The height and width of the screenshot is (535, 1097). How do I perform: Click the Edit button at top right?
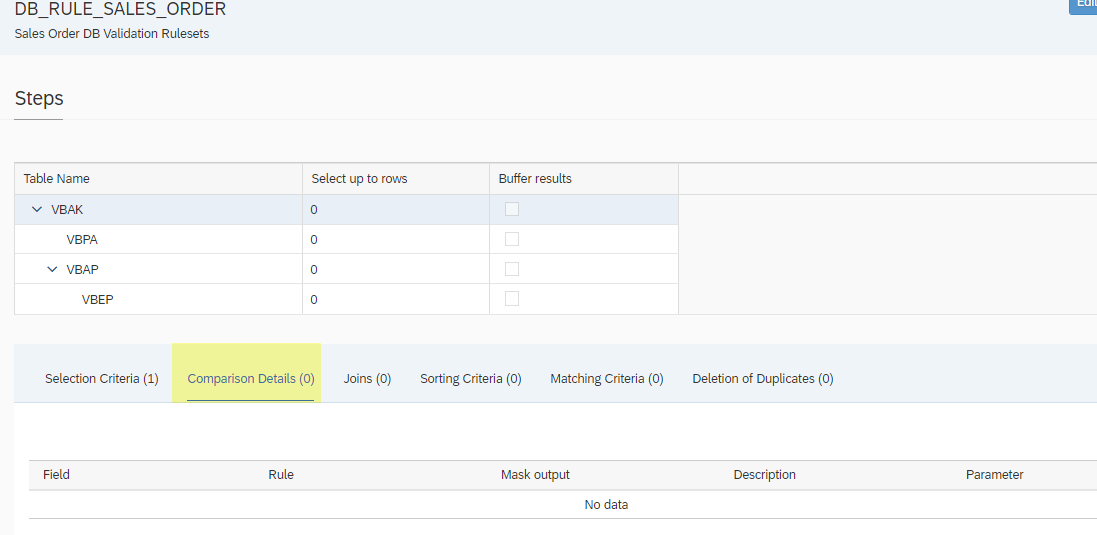1084,5
